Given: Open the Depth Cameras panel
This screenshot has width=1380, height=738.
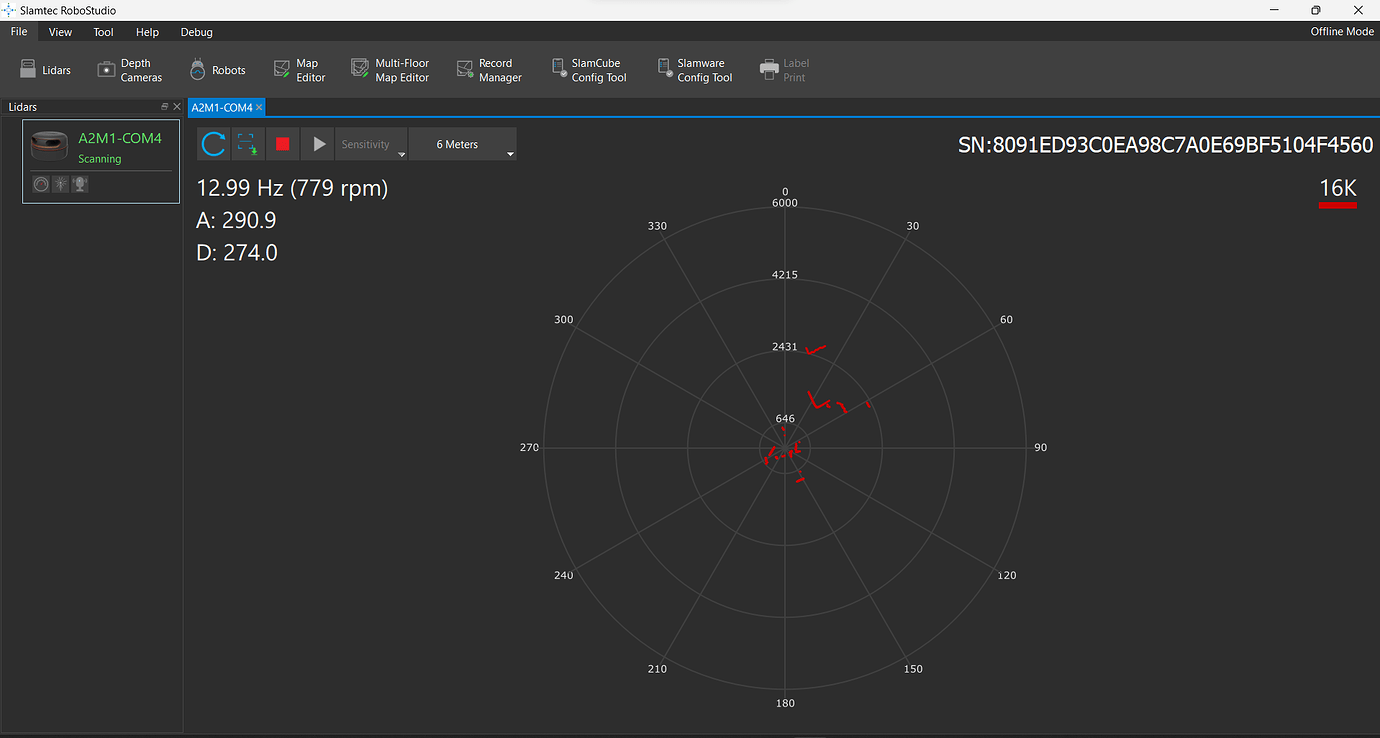Looking at the screenshot, I should (x=129, y=69).
